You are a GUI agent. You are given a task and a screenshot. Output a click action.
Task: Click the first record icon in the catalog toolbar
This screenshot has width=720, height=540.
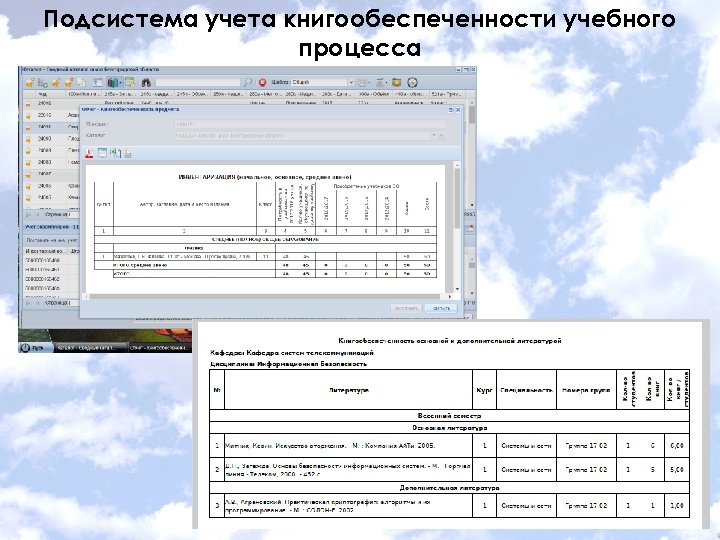tap(29, 83)
